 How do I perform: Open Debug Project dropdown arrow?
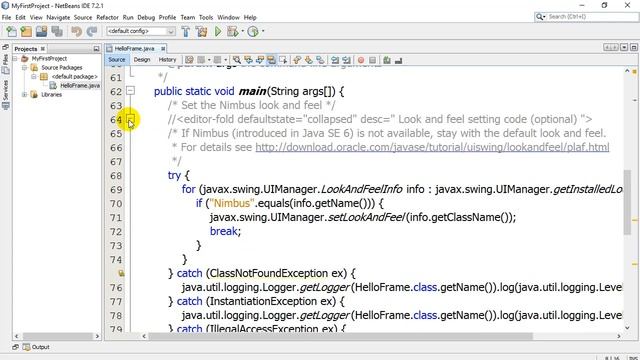click(242, 31)
